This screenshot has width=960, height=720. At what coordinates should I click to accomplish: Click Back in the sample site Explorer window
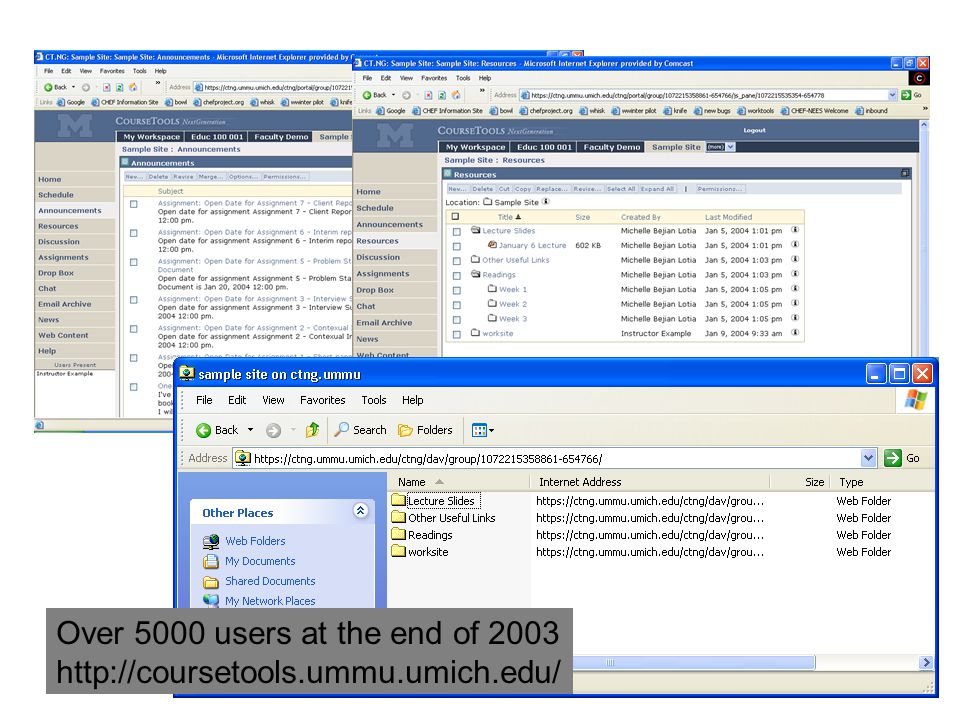tap(217, 430)
